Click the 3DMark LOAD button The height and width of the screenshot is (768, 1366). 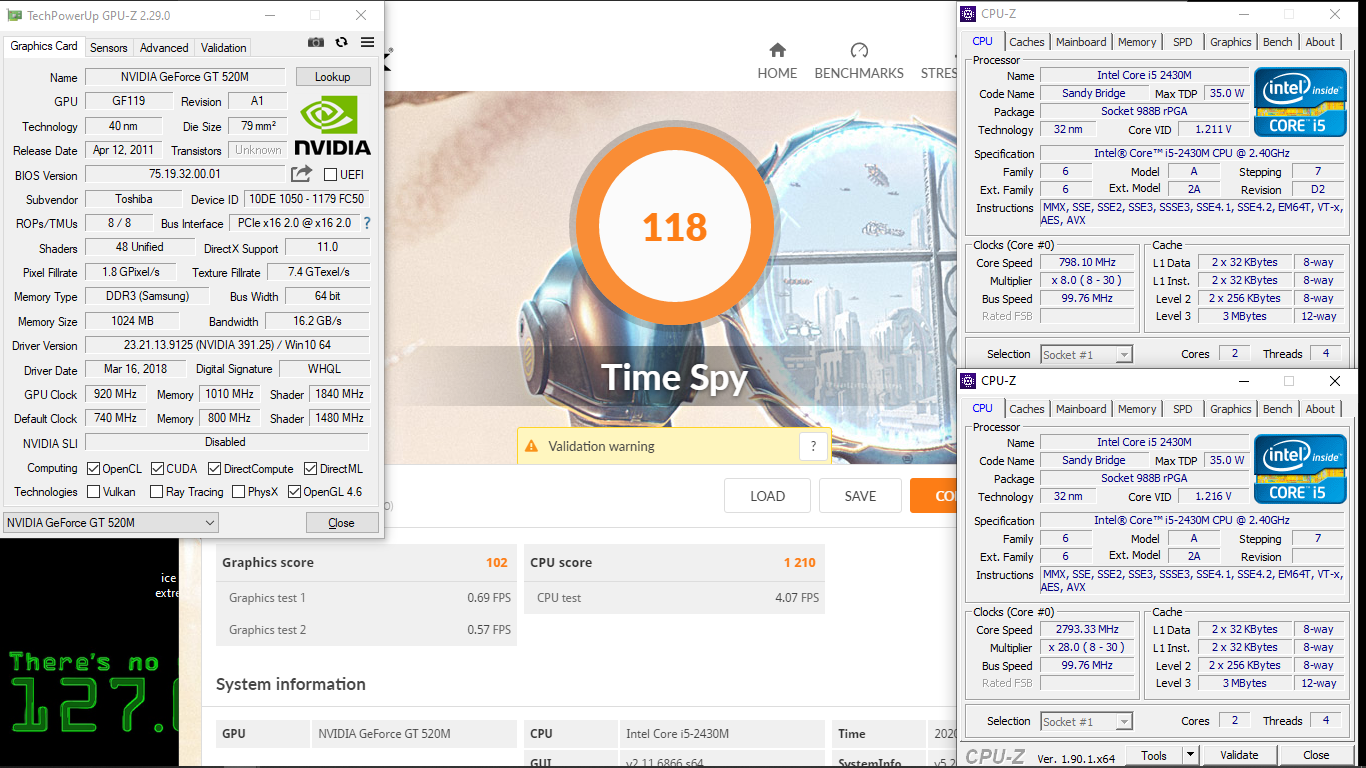(x=768, y=495)
